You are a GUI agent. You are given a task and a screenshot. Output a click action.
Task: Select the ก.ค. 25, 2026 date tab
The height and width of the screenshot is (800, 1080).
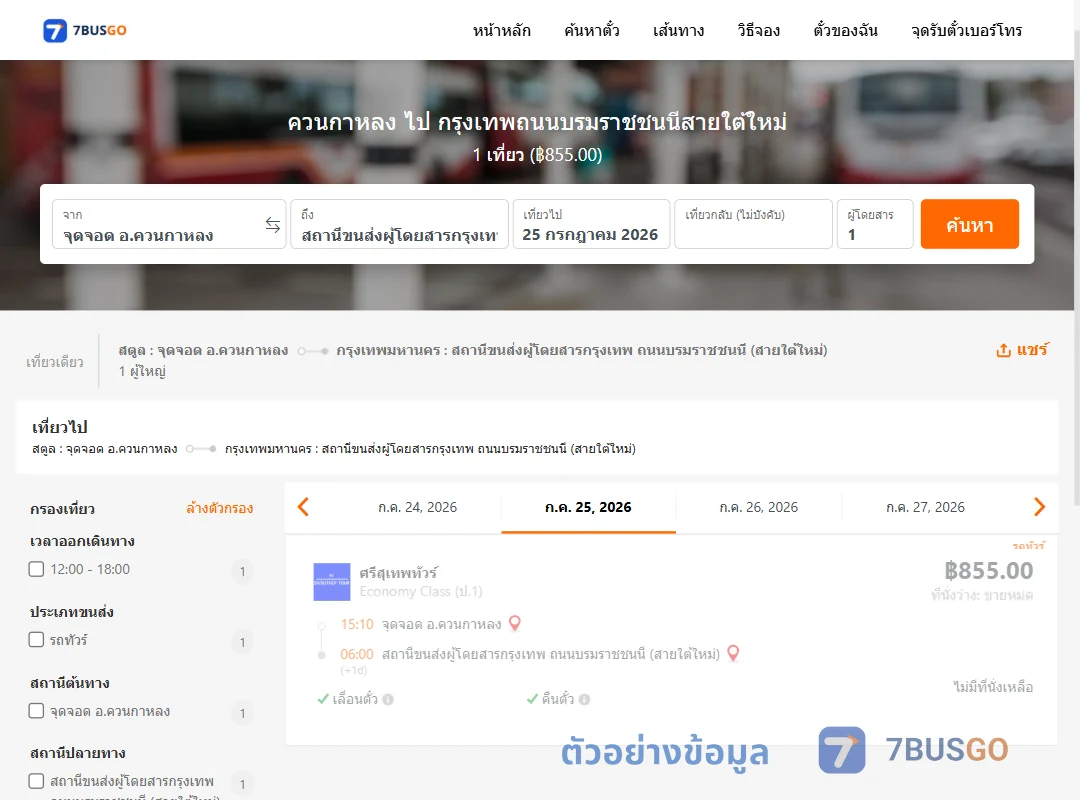click(588, 507)
